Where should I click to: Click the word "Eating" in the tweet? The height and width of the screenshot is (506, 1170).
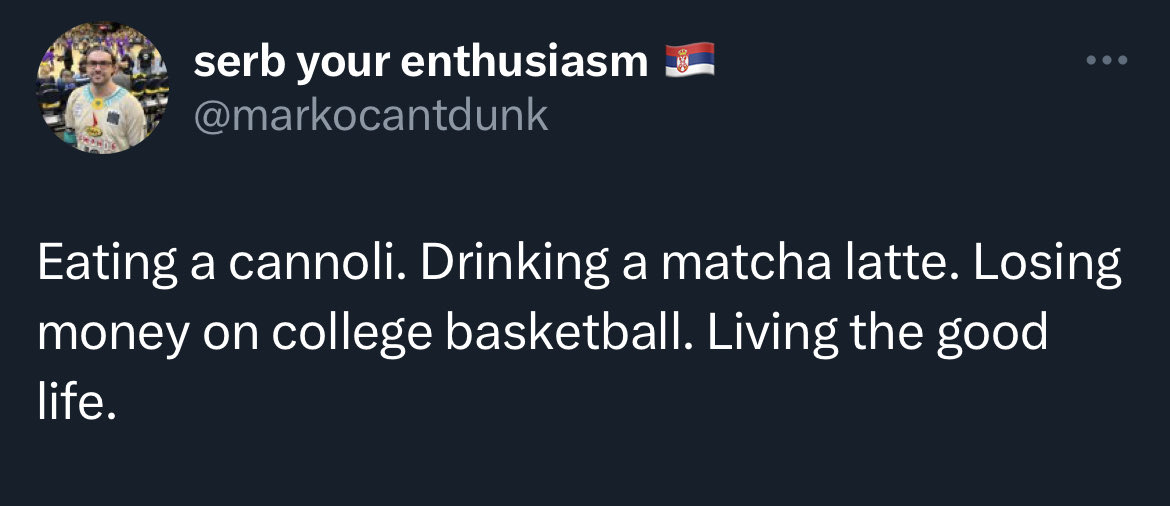click(x=107, y=266)
